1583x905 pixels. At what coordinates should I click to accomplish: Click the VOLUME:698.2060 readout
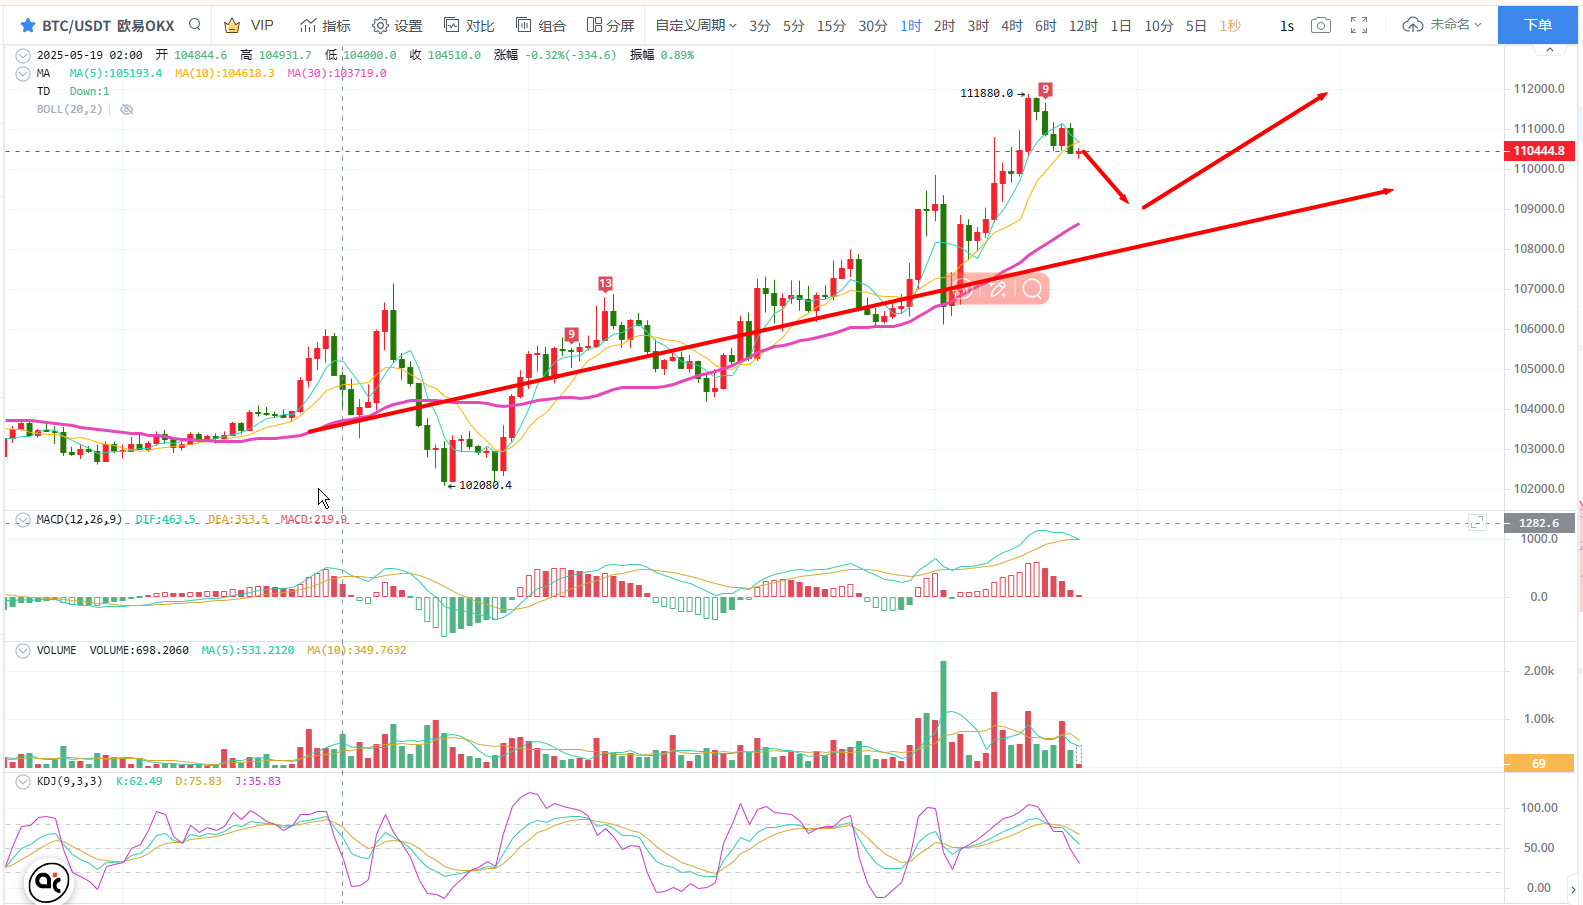click(x=139, y=650)
